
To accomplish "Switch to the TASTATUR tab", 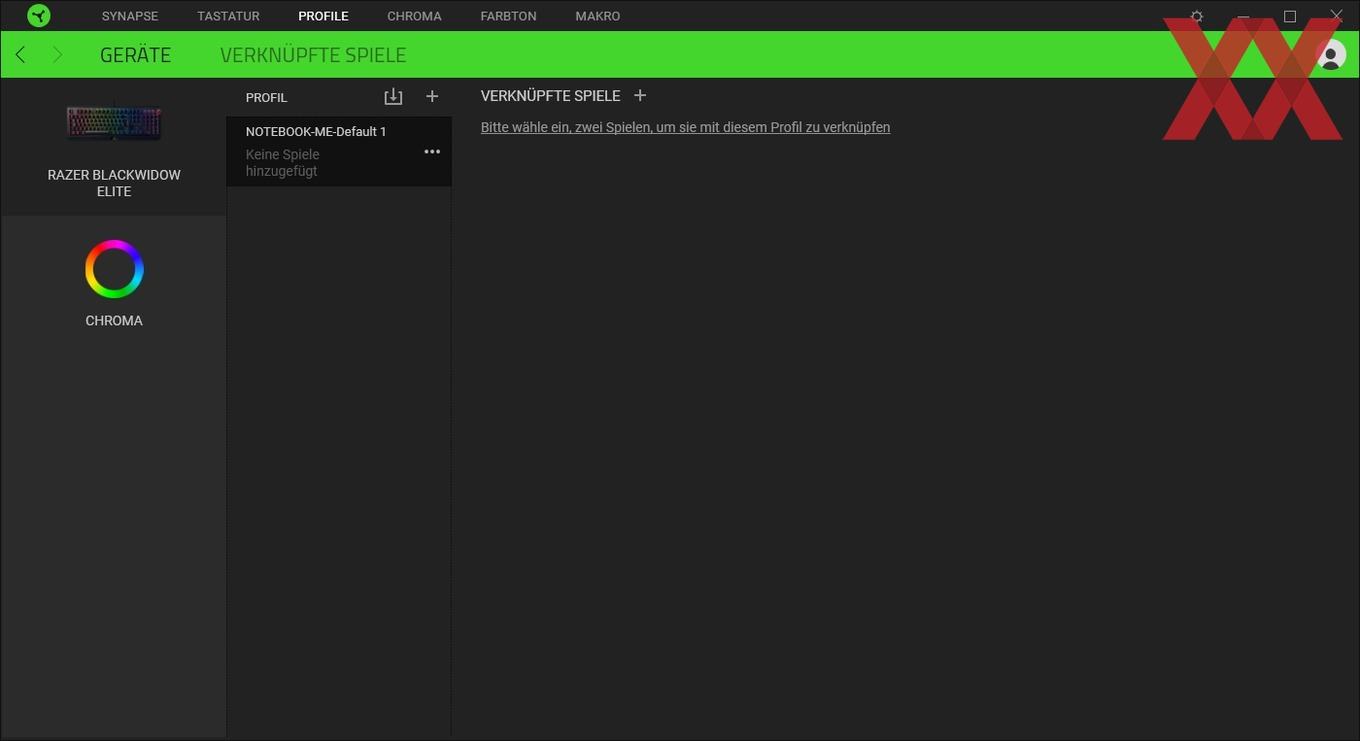I will click(x=228, y=16).
